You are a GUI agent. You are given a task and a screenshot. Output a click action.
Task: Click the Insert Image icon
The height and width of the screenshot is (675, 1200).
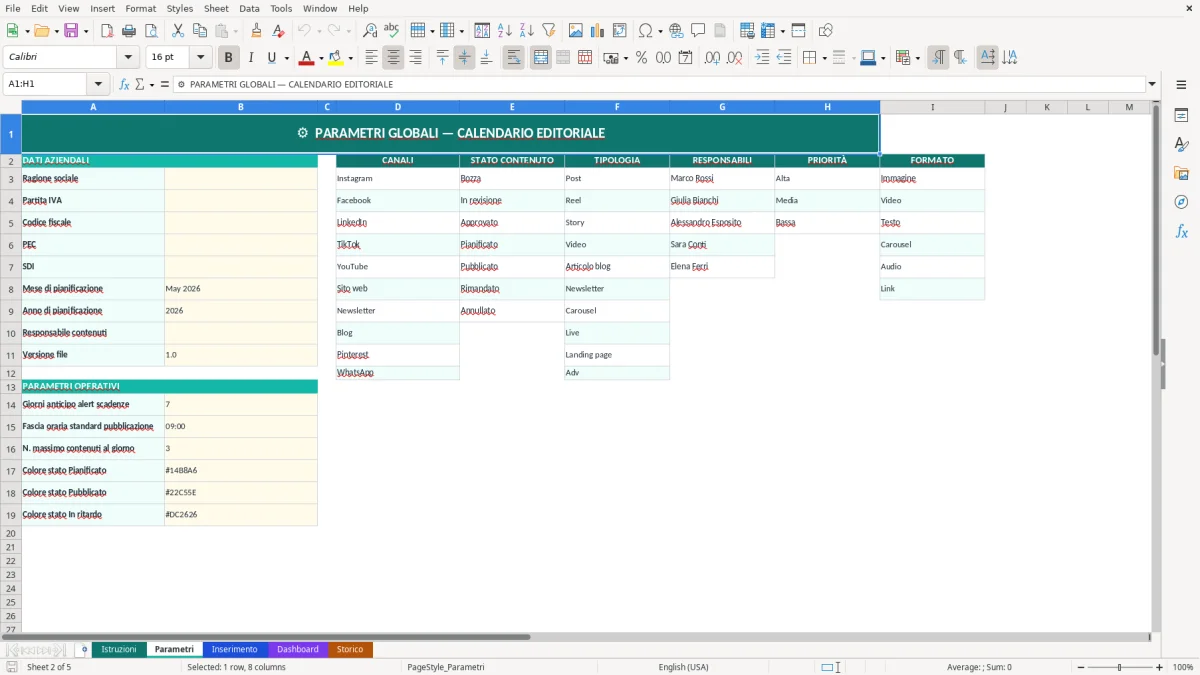coord(575,31)
